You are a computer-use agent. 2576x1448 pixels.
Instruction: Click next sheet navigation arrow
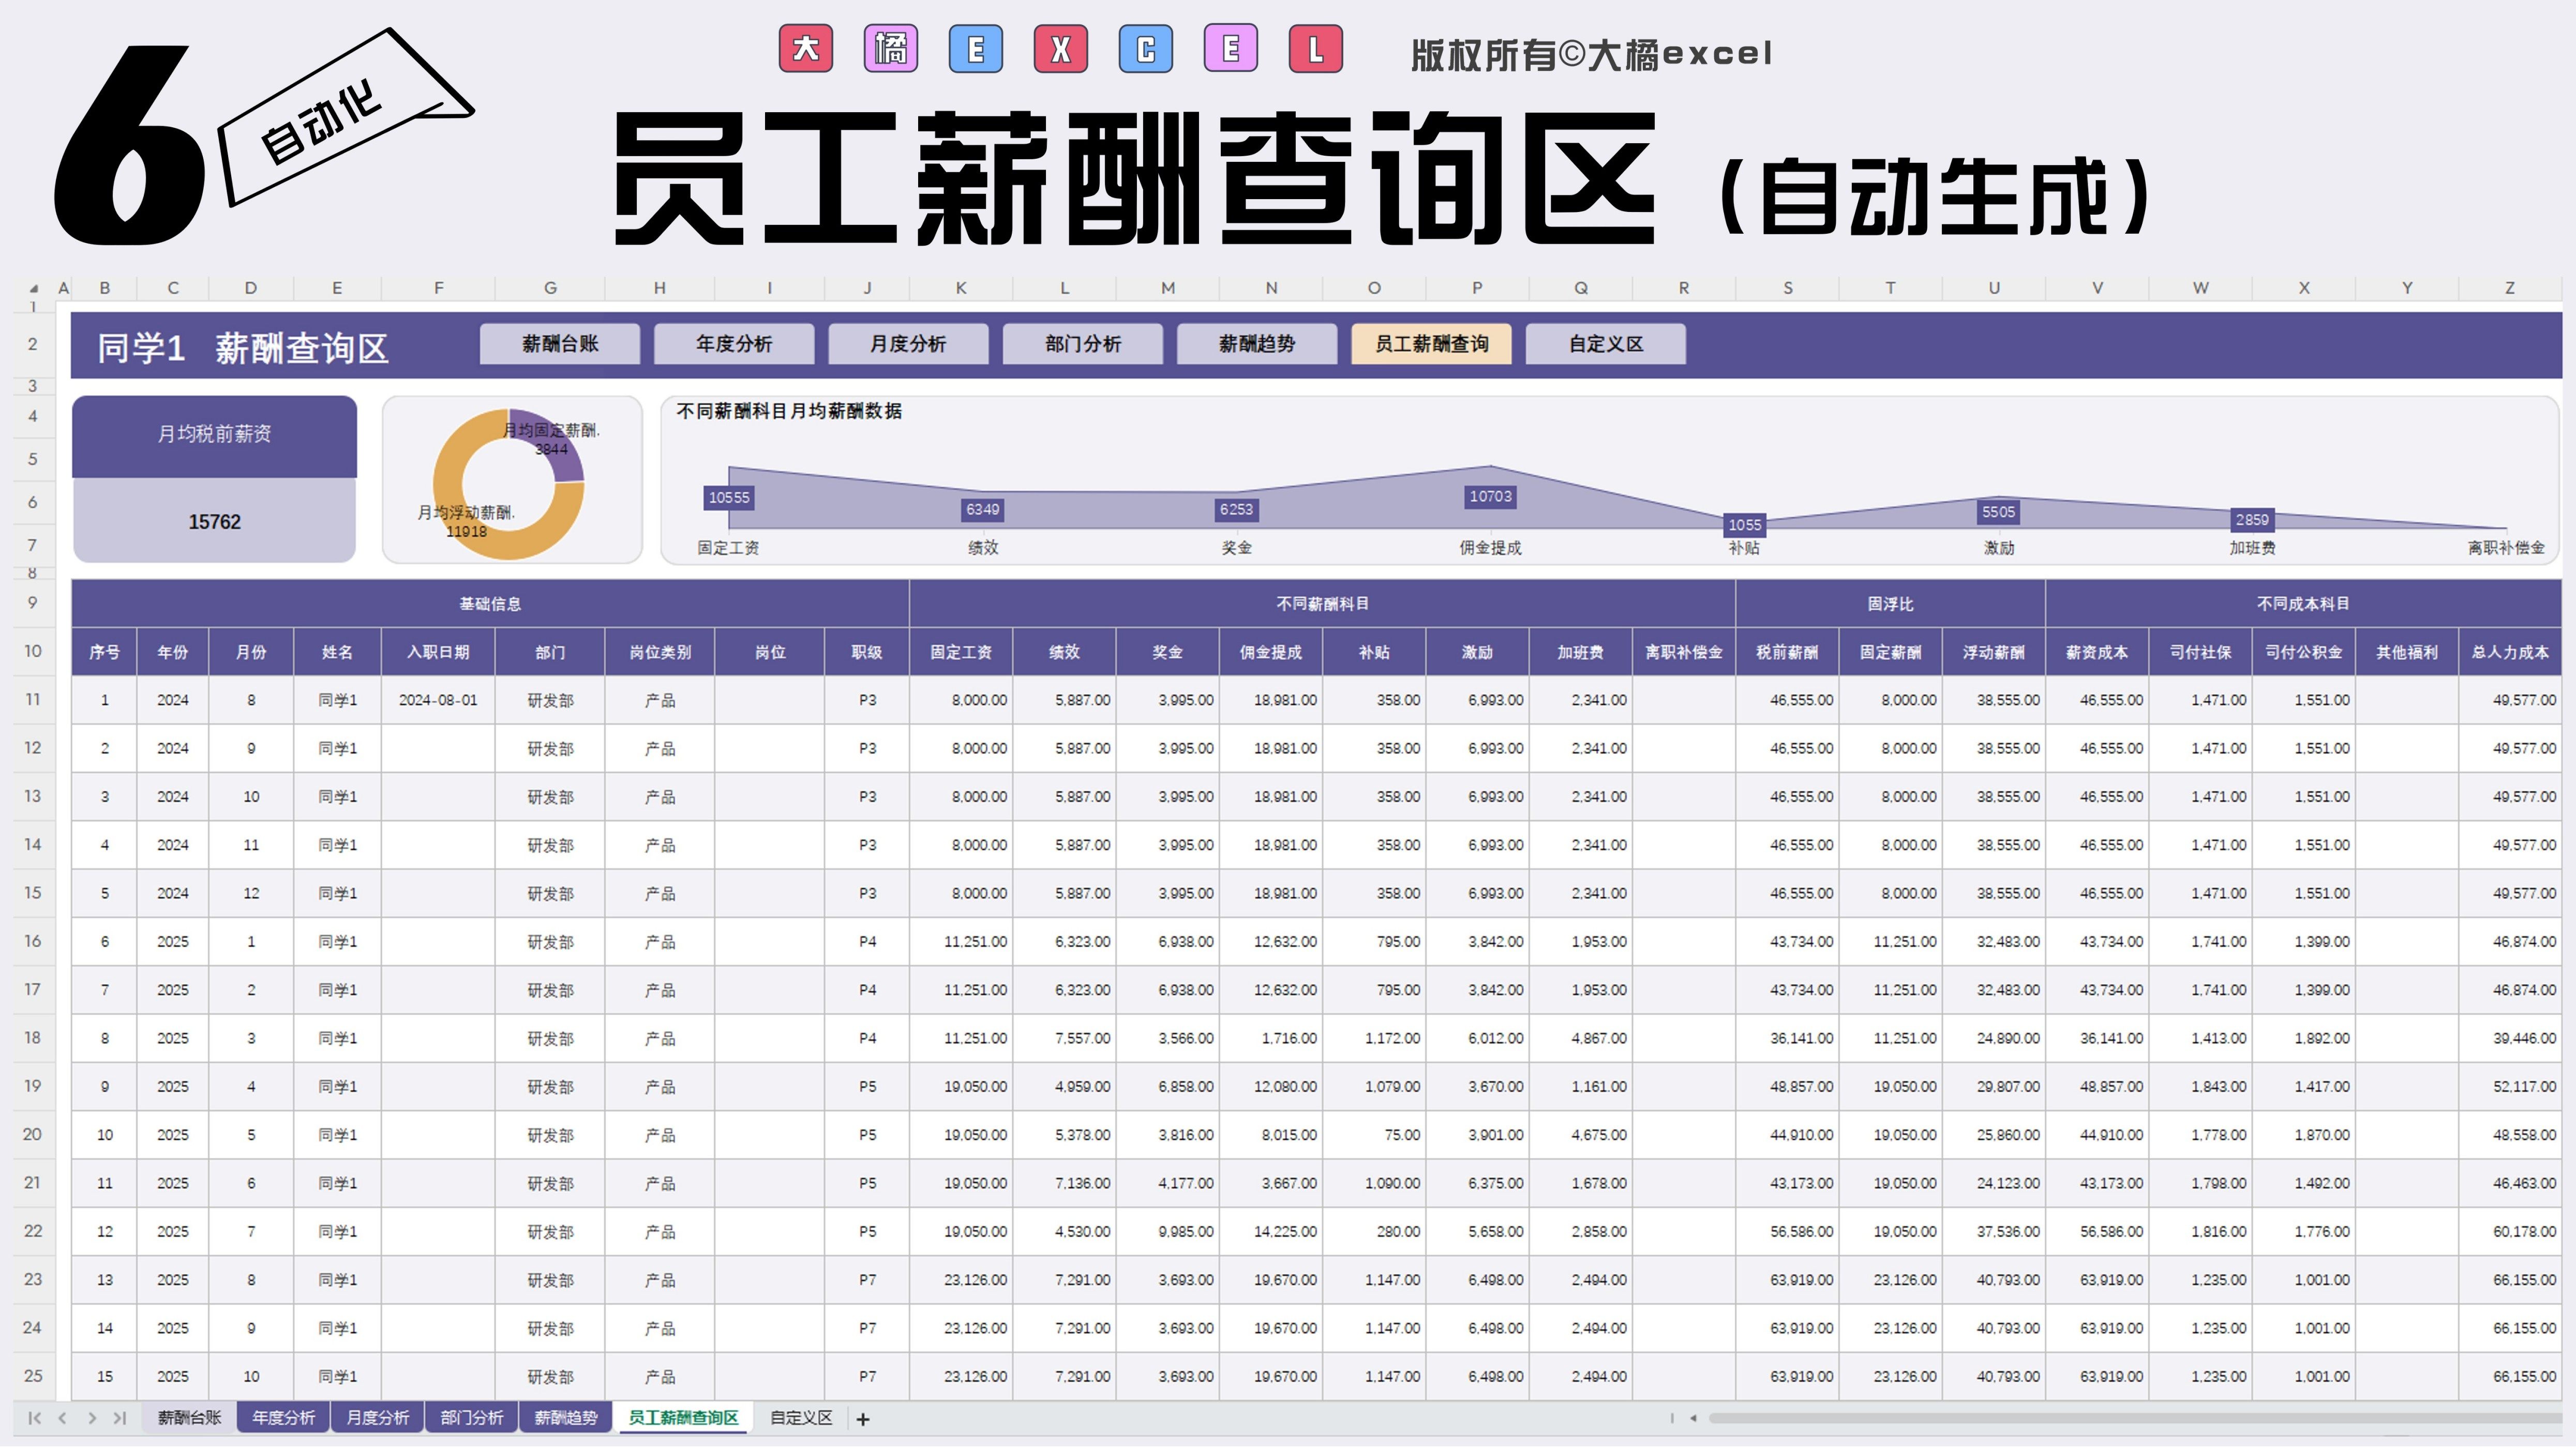92,1419
